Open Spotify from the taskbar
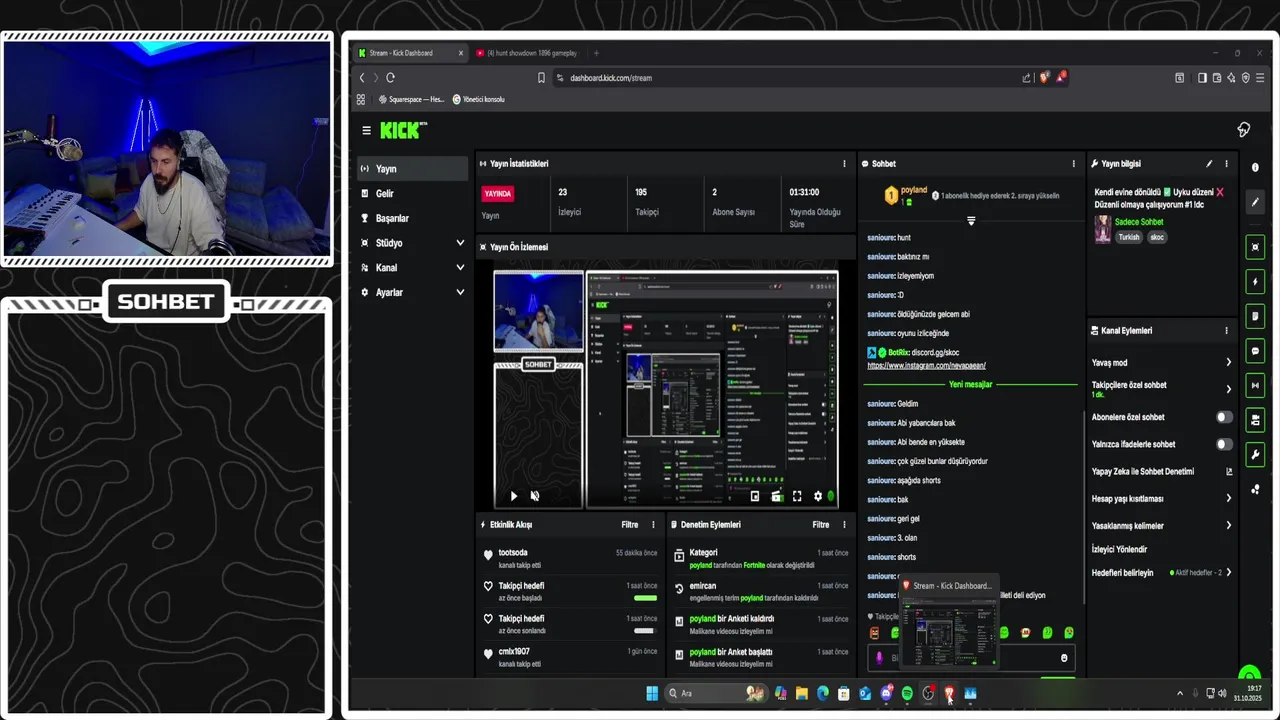The width and height of the screenshot is (1280, 720). (907, 693)
